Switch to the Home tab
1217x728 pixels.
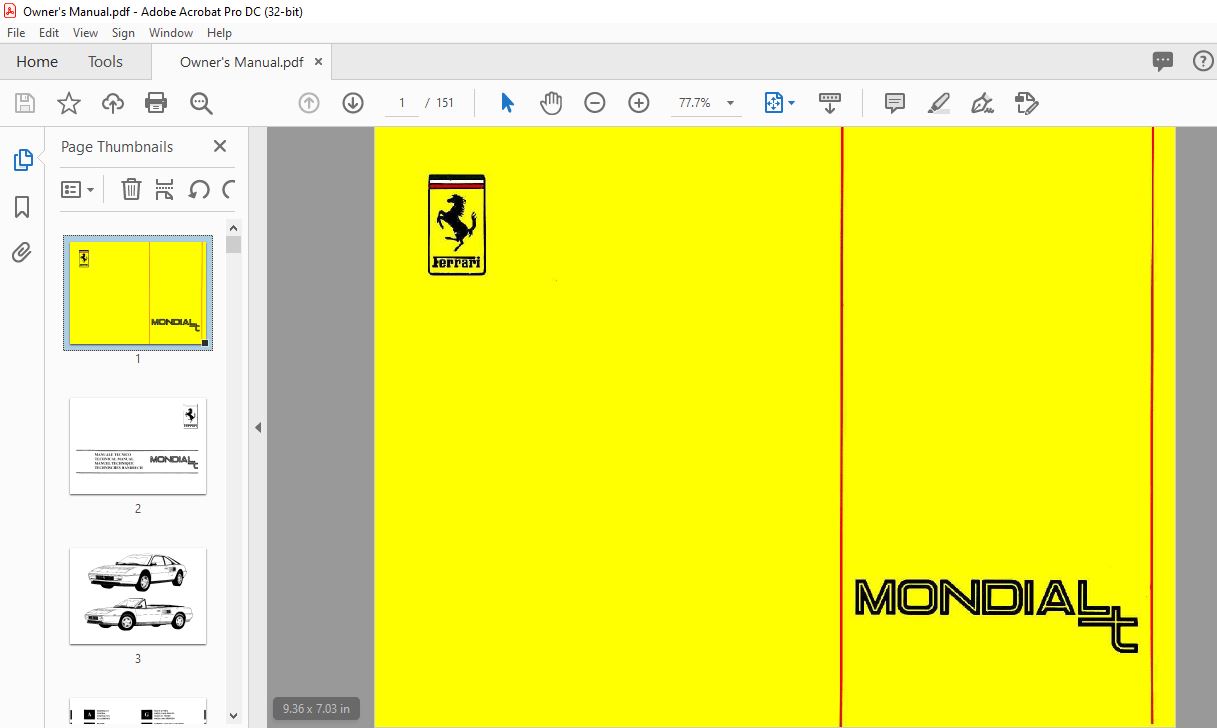click(x=37, y=62)
